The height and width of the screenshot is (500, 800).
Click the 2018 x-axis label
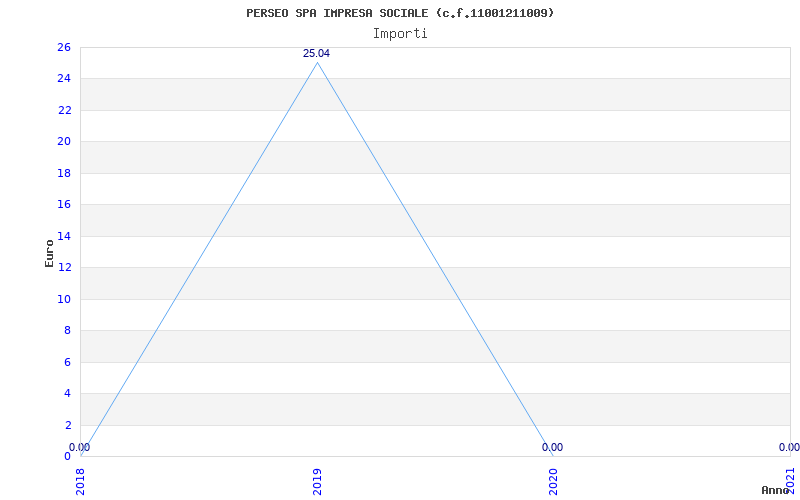point(81,481)
